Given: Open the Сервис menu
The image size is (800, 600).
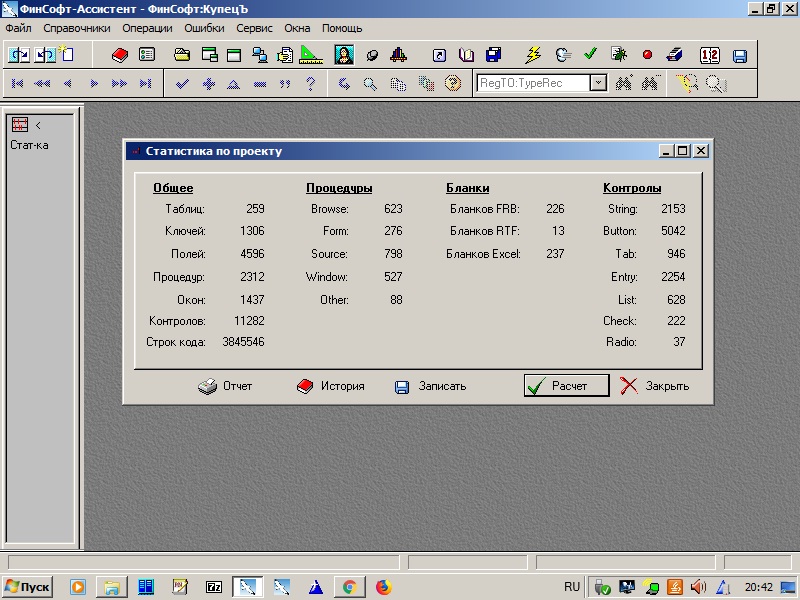Looking at the screenshot, I should coord(254,28).
